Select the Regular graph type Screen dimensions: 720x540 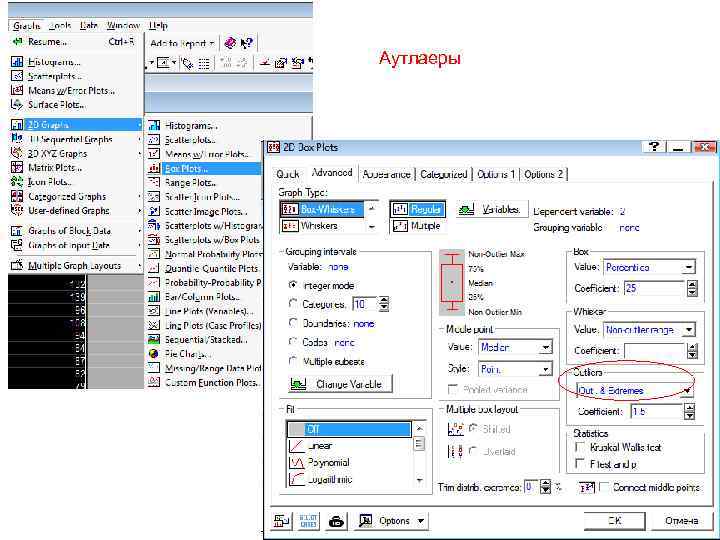(418, 209)
